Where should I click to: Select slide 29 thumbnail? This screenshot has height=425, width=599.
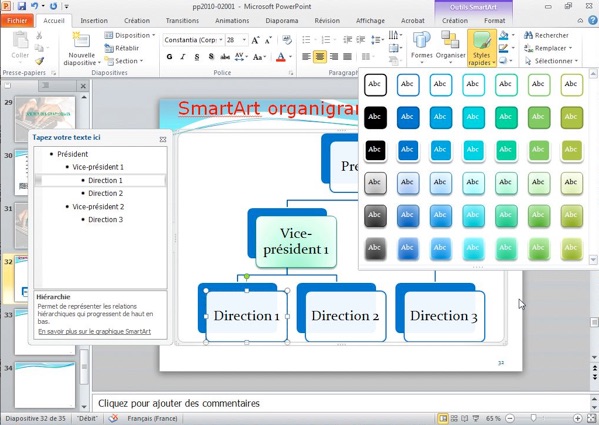pyautogui.click(x=45, y=119)
